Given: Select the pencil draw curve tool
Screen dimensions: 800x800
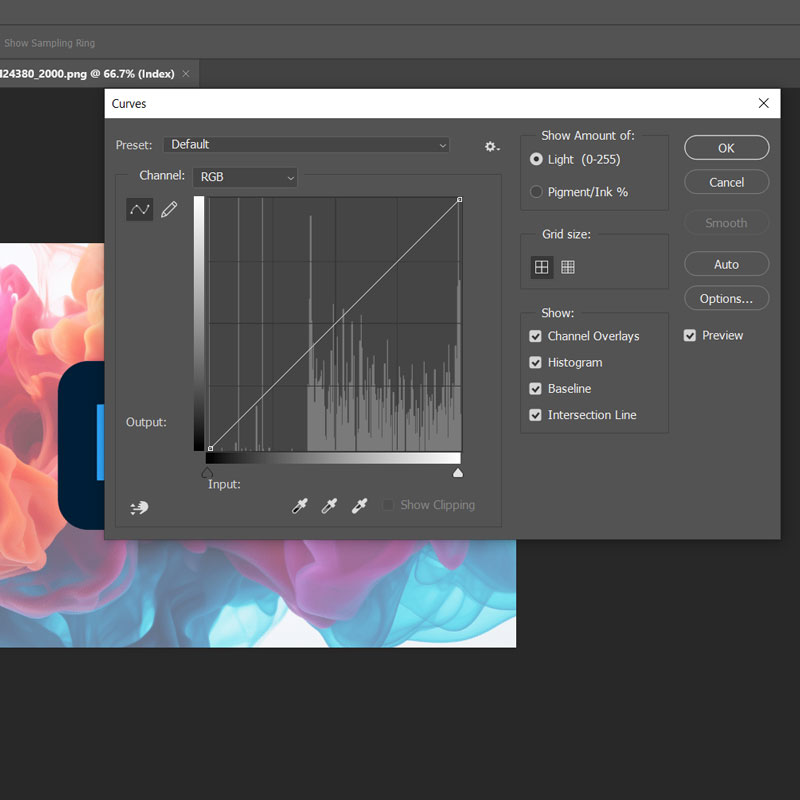Looking at the screenshot, I should click(x=169, y=209).
